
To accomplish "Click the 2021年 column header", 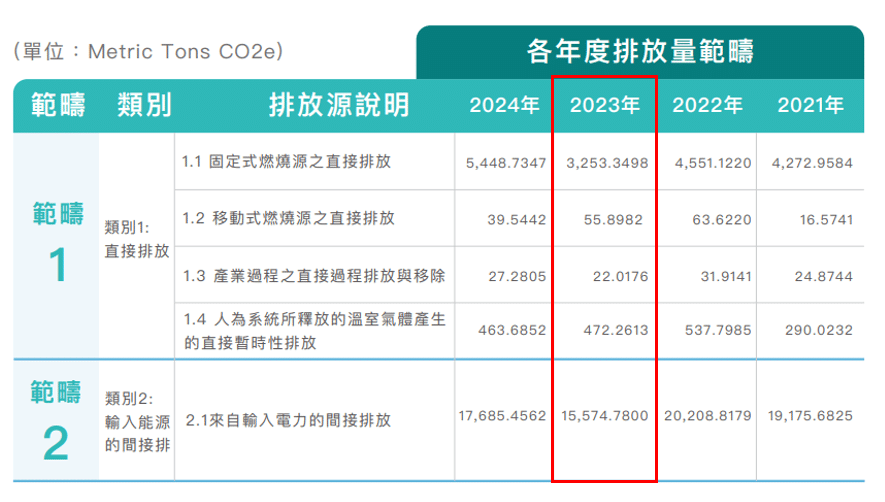I will 810,105.
